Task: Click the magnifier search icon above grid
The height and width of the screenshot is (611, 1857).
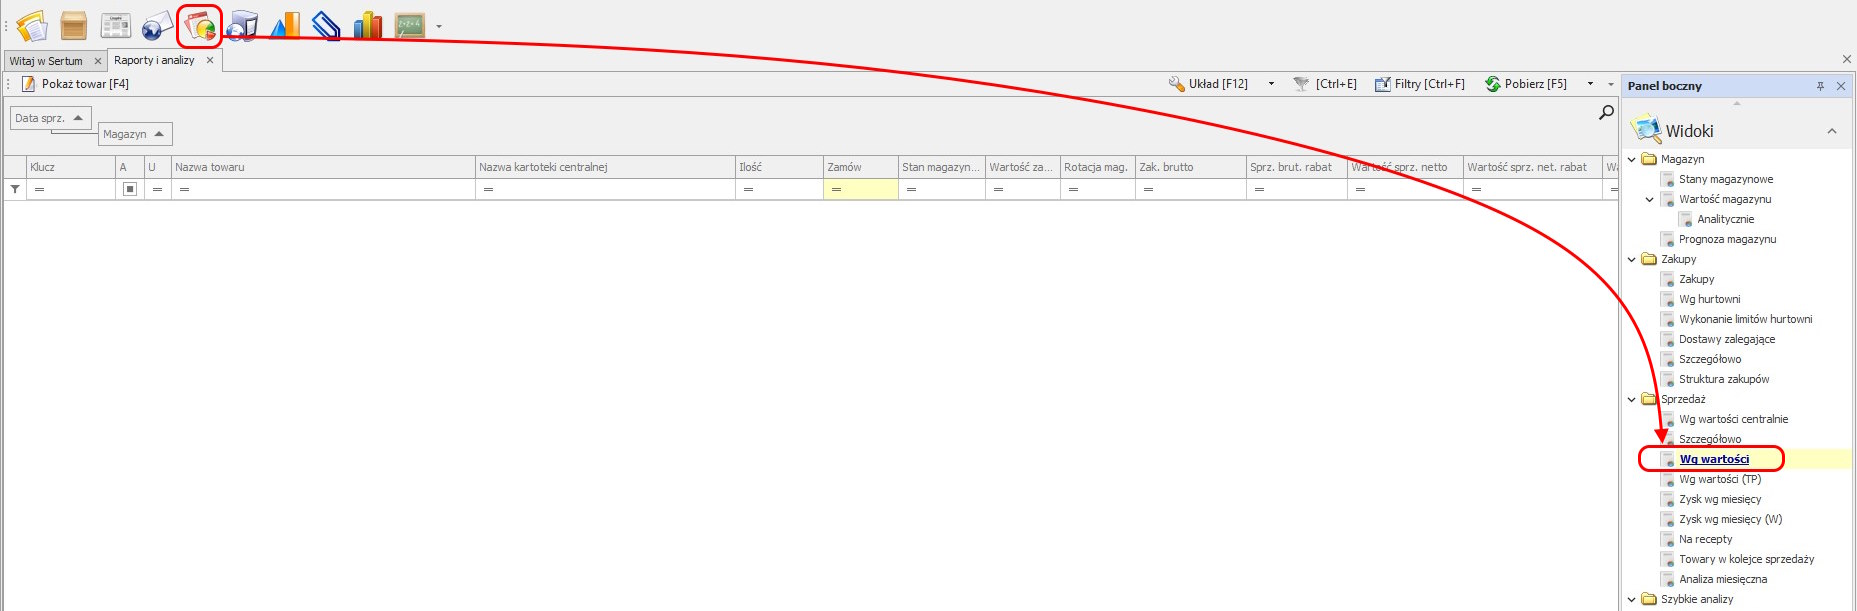Action: coord(1606,113)
